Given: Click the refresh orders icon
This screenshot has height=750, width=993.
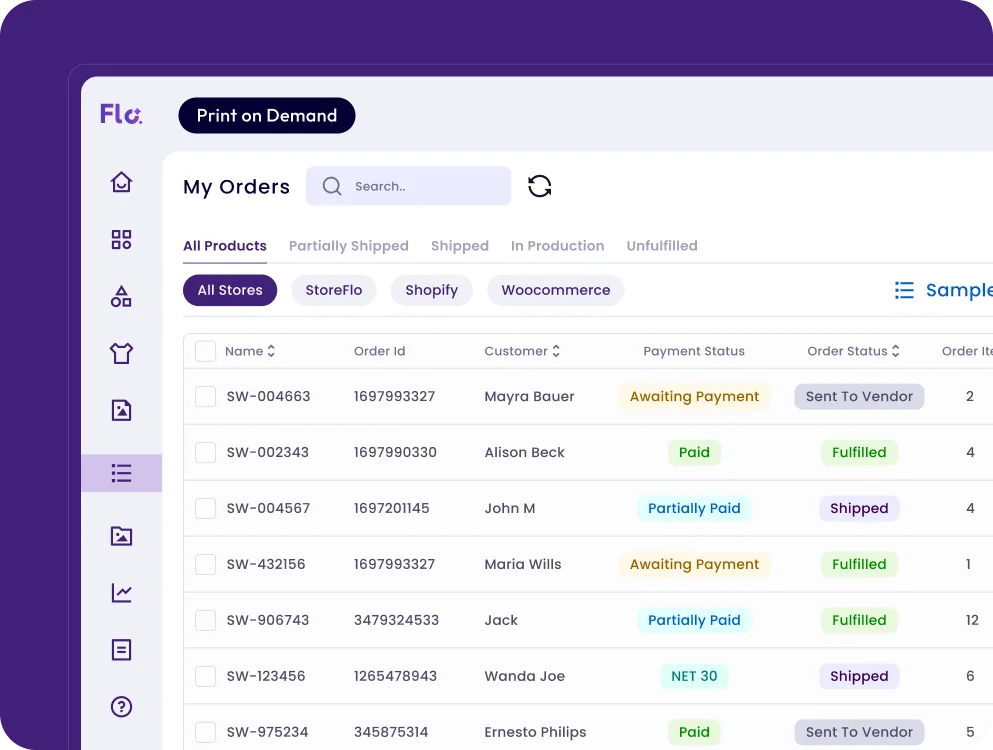Looking at the screenshot, I should coord(540,186).
